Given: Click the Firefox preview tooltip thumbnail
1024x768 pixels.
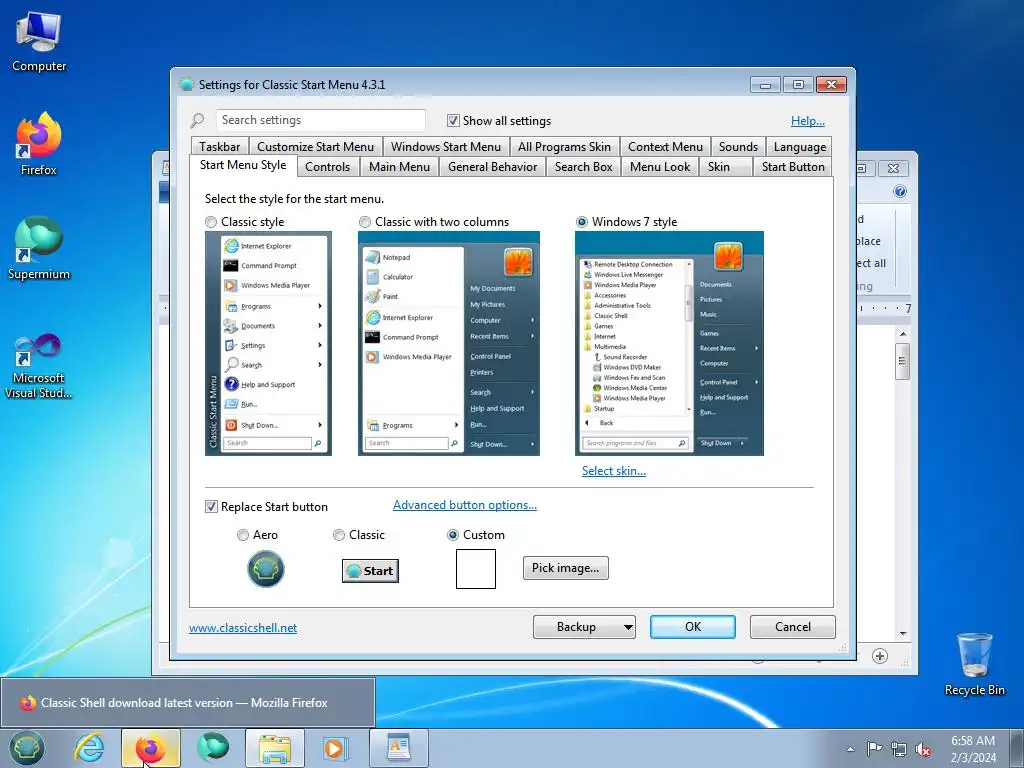Looking at the screenshot, I should [187, 703].
